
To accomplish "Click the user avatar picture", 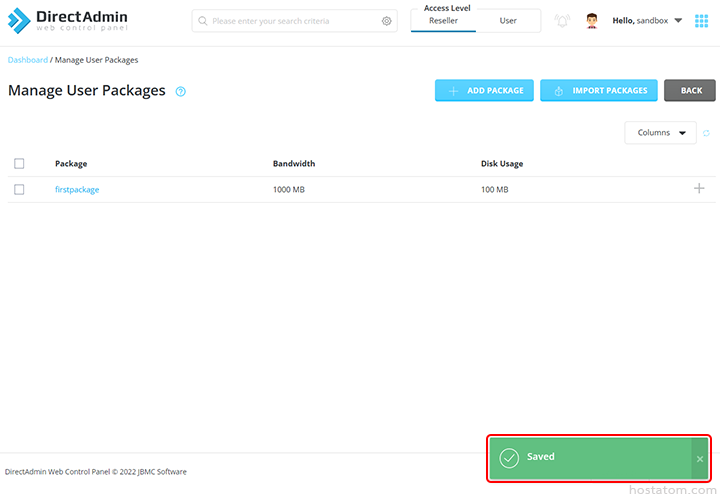I will (592, 21).
